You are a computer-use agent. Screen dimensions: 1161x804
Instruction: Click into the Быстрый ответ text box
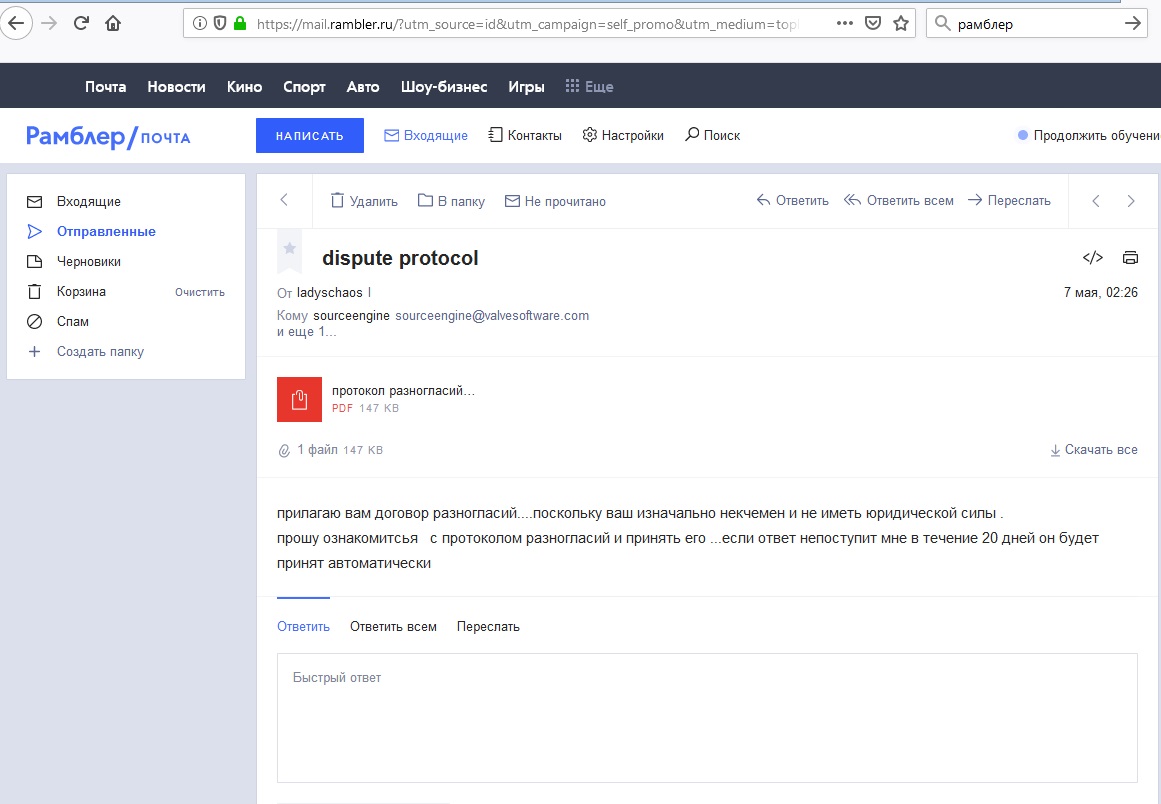[707, 717]
